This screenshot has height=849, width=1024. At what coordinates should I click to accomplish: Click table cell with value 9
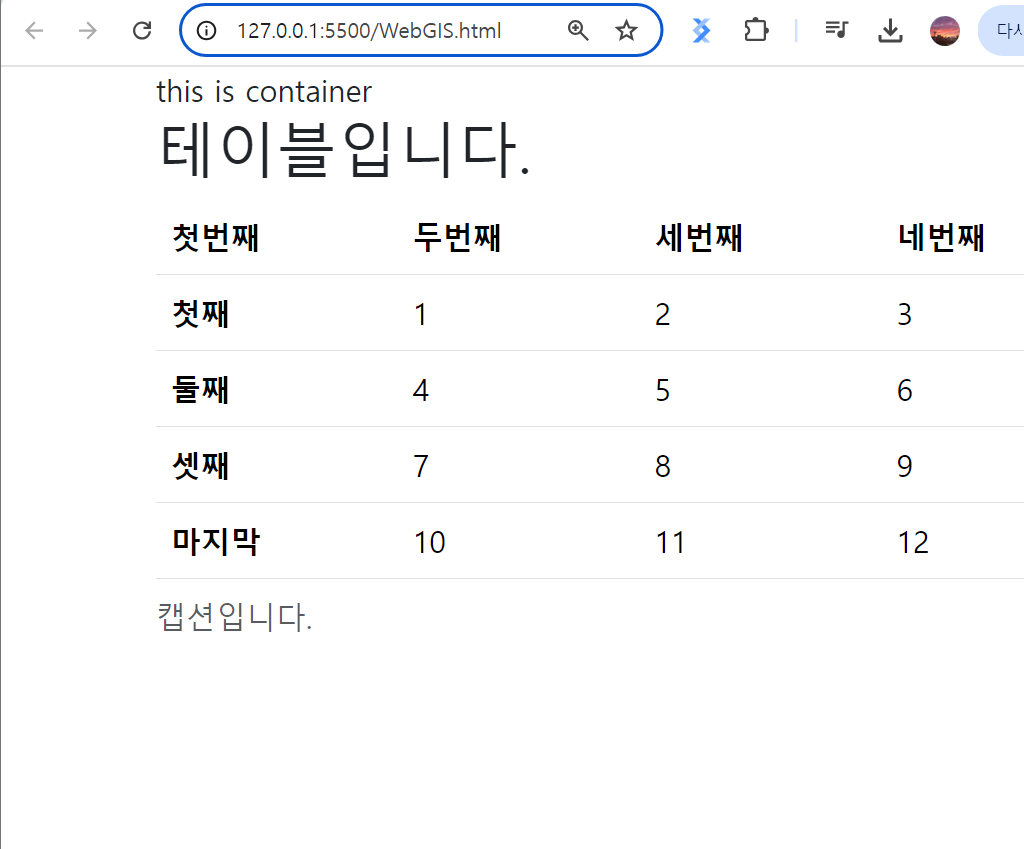[x=904, y=466]
